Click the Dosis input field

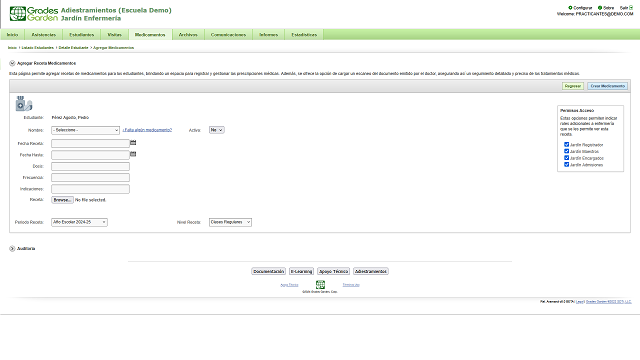[x=90, y=166]
